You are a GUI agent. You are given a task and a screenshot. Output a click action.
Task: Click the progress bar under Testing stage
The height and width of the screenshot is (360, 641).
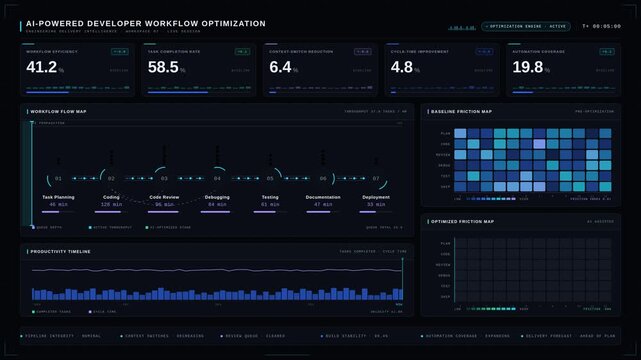click(270, 212)
